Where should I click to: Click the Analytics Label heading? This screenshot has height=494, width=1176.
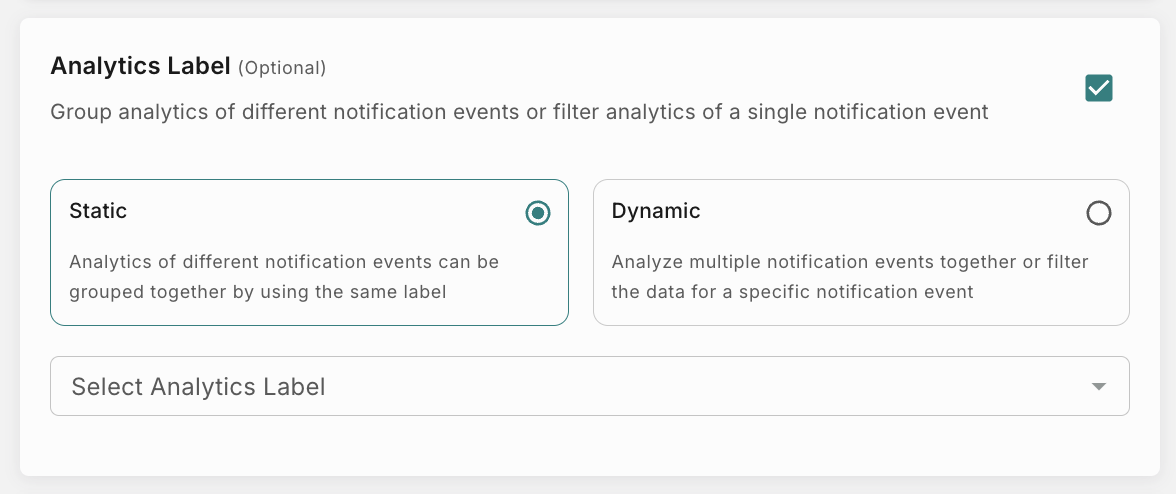pos(141,67)
